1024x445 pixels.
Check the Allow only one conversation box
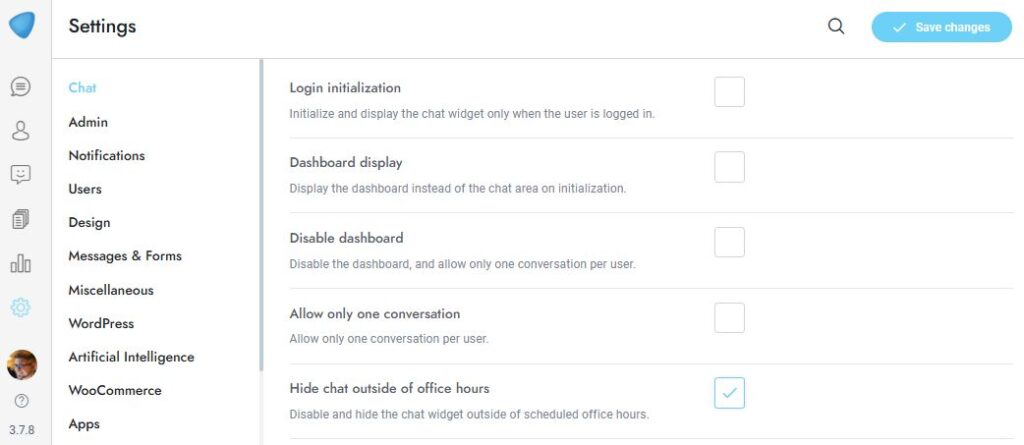coord(729,318)
